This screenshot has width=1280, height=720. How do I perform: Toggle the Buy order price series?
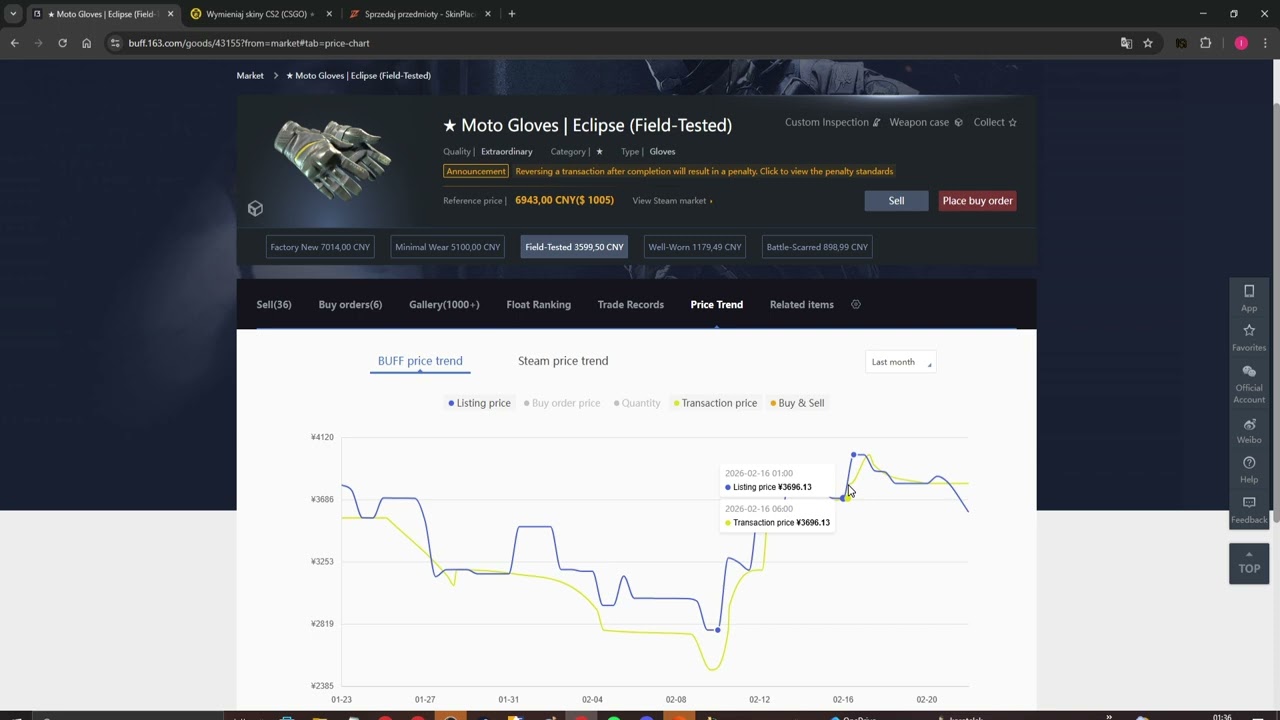pos(561,403)
